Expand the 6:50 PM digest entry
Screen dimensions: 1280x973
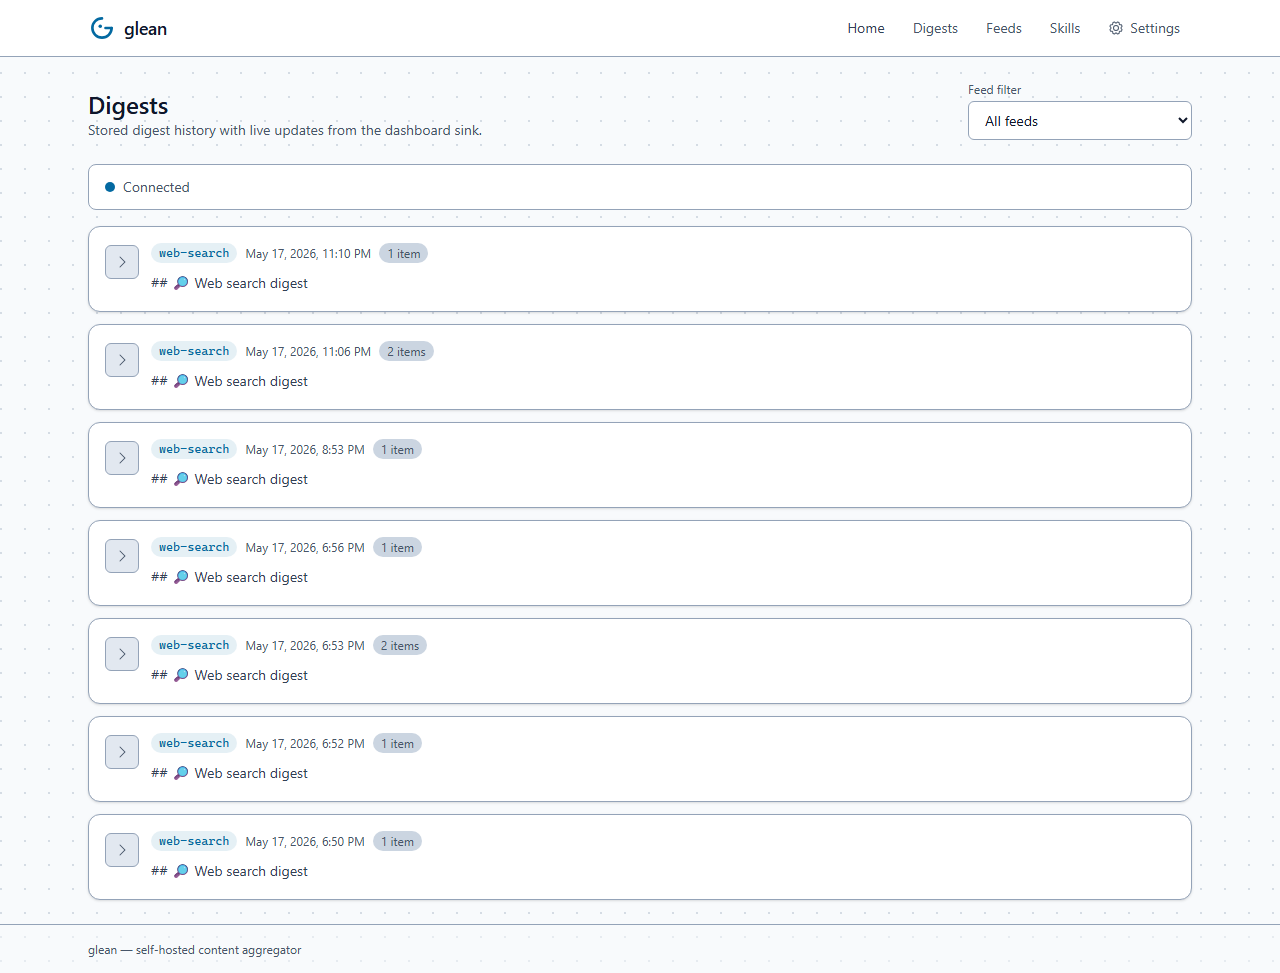122,850
